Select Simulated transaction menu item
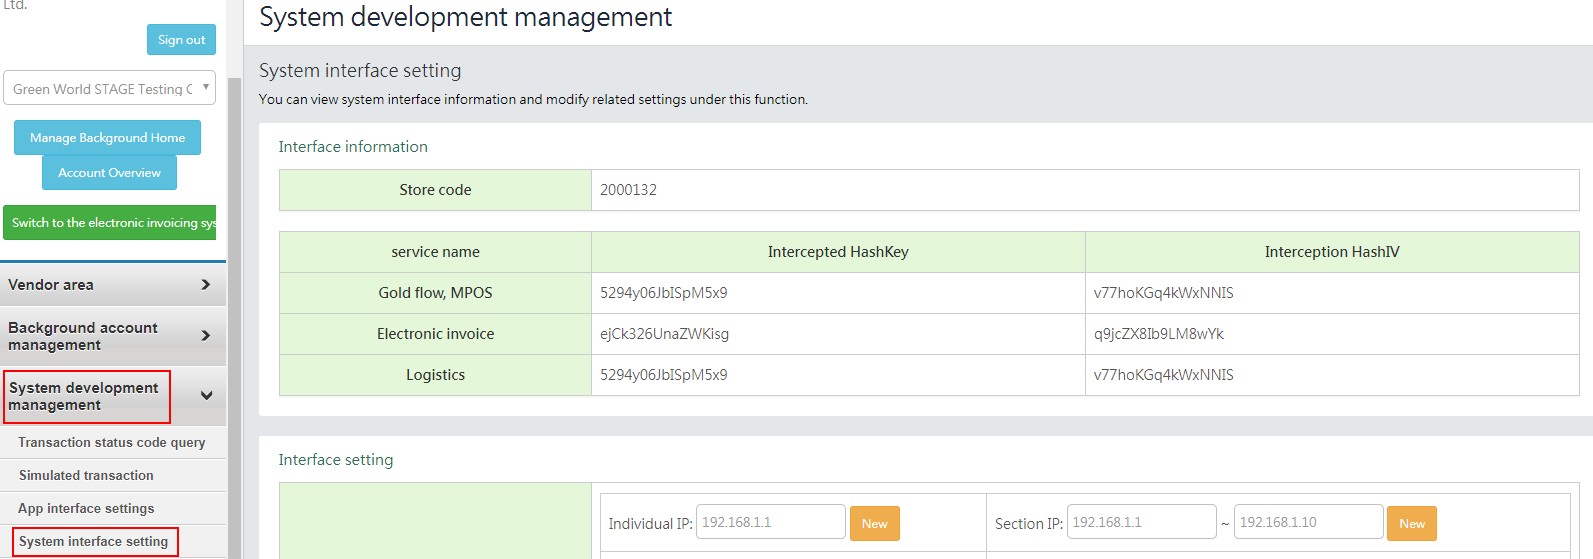Viewport: 1593px width, 559px height. point(86,475)
